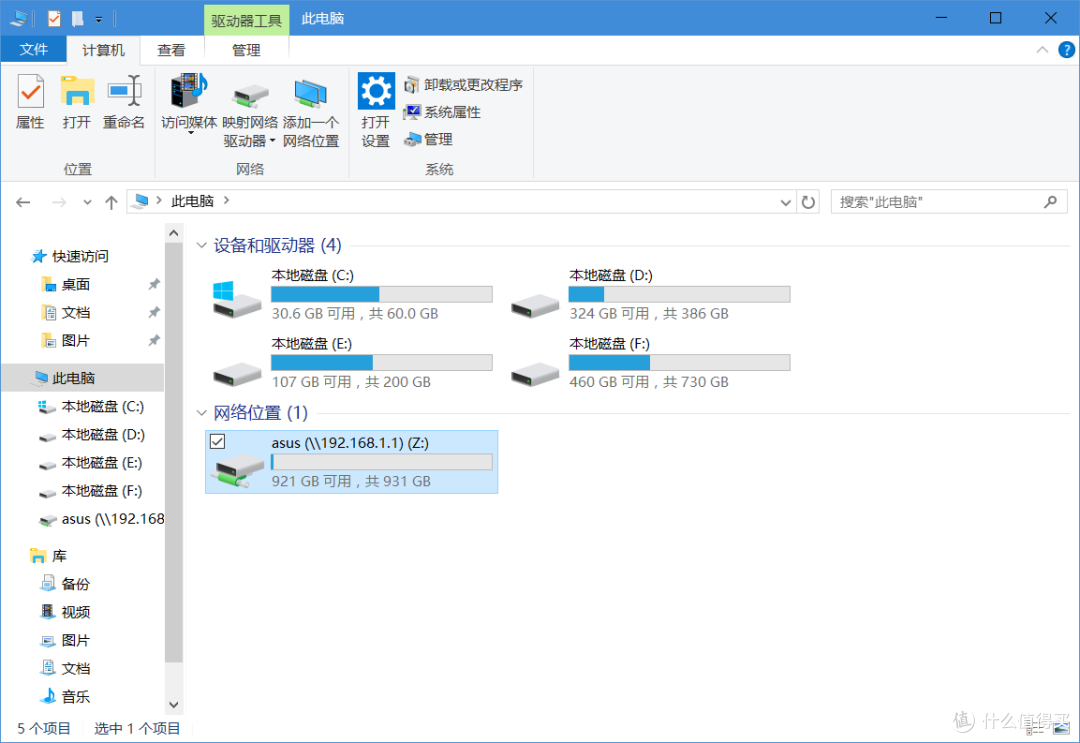This screenshot has height=743, width=1080.
Task: Click the C: drive usage bar
Action: [x=382, y=294]
